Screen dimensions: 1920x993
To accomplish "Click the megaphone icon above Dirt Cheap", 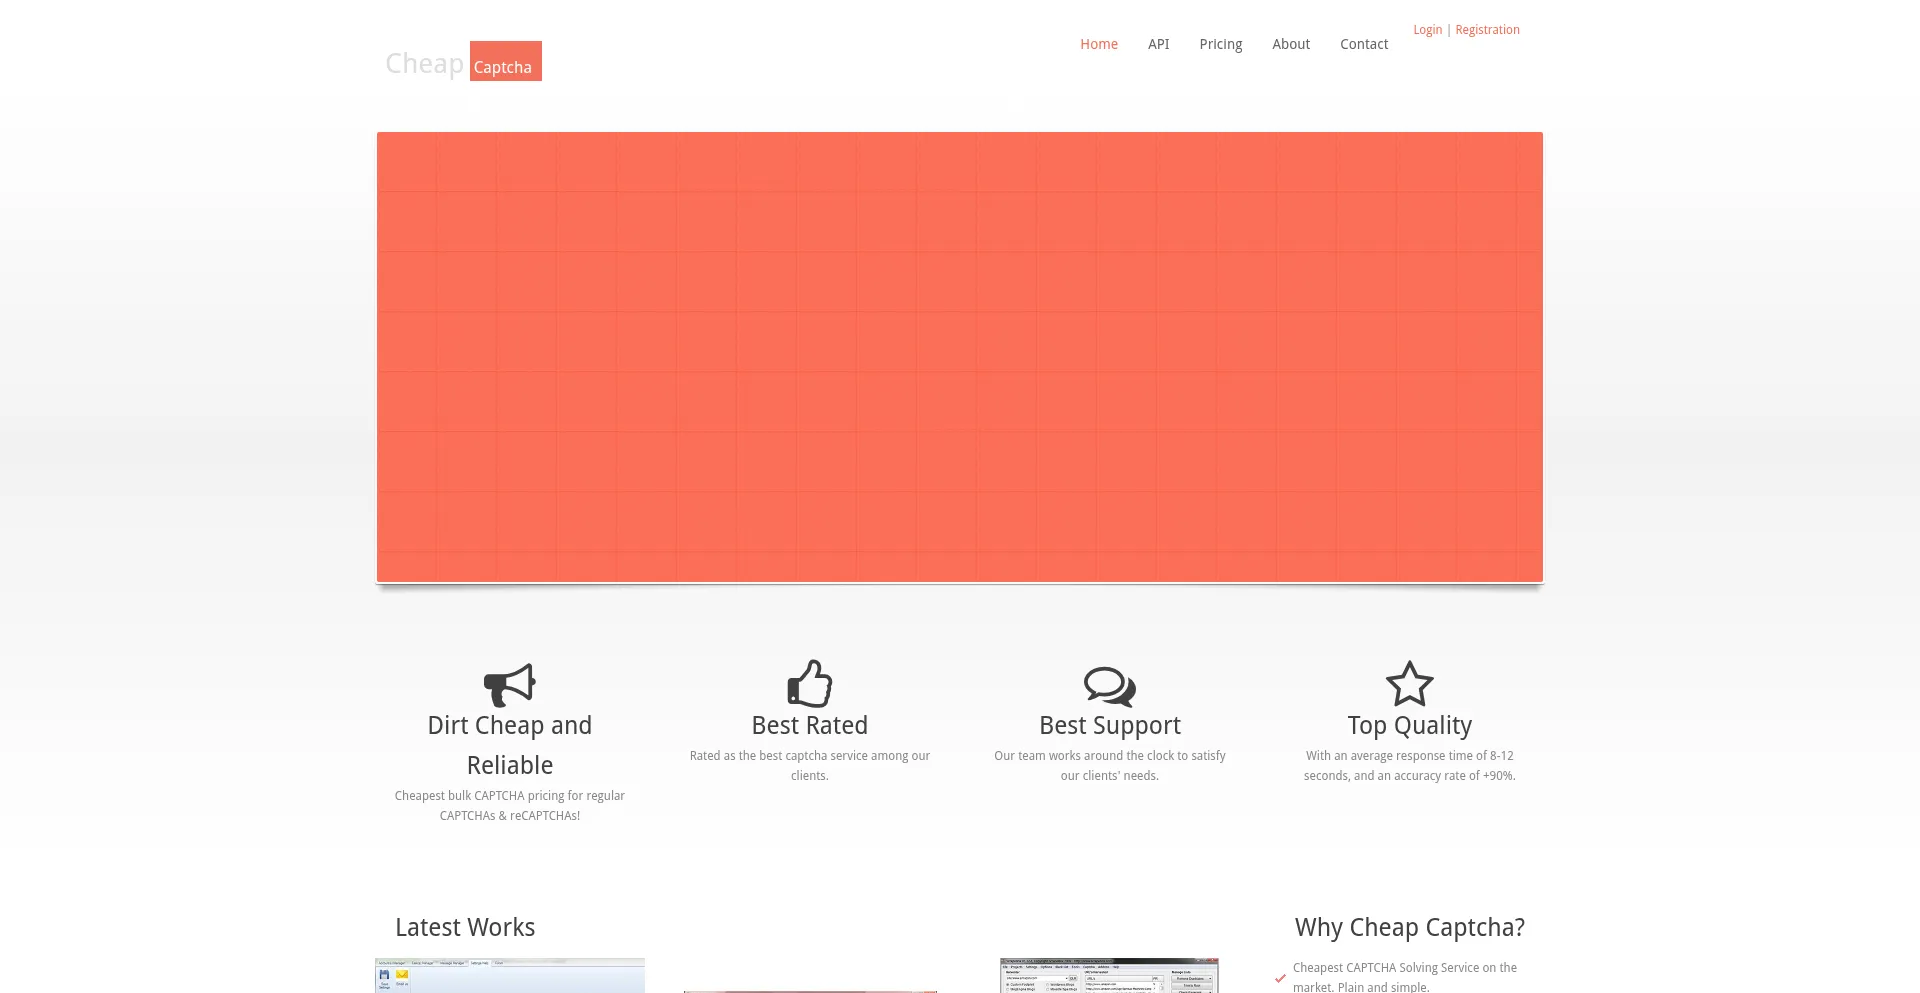I will click(509, 685).
